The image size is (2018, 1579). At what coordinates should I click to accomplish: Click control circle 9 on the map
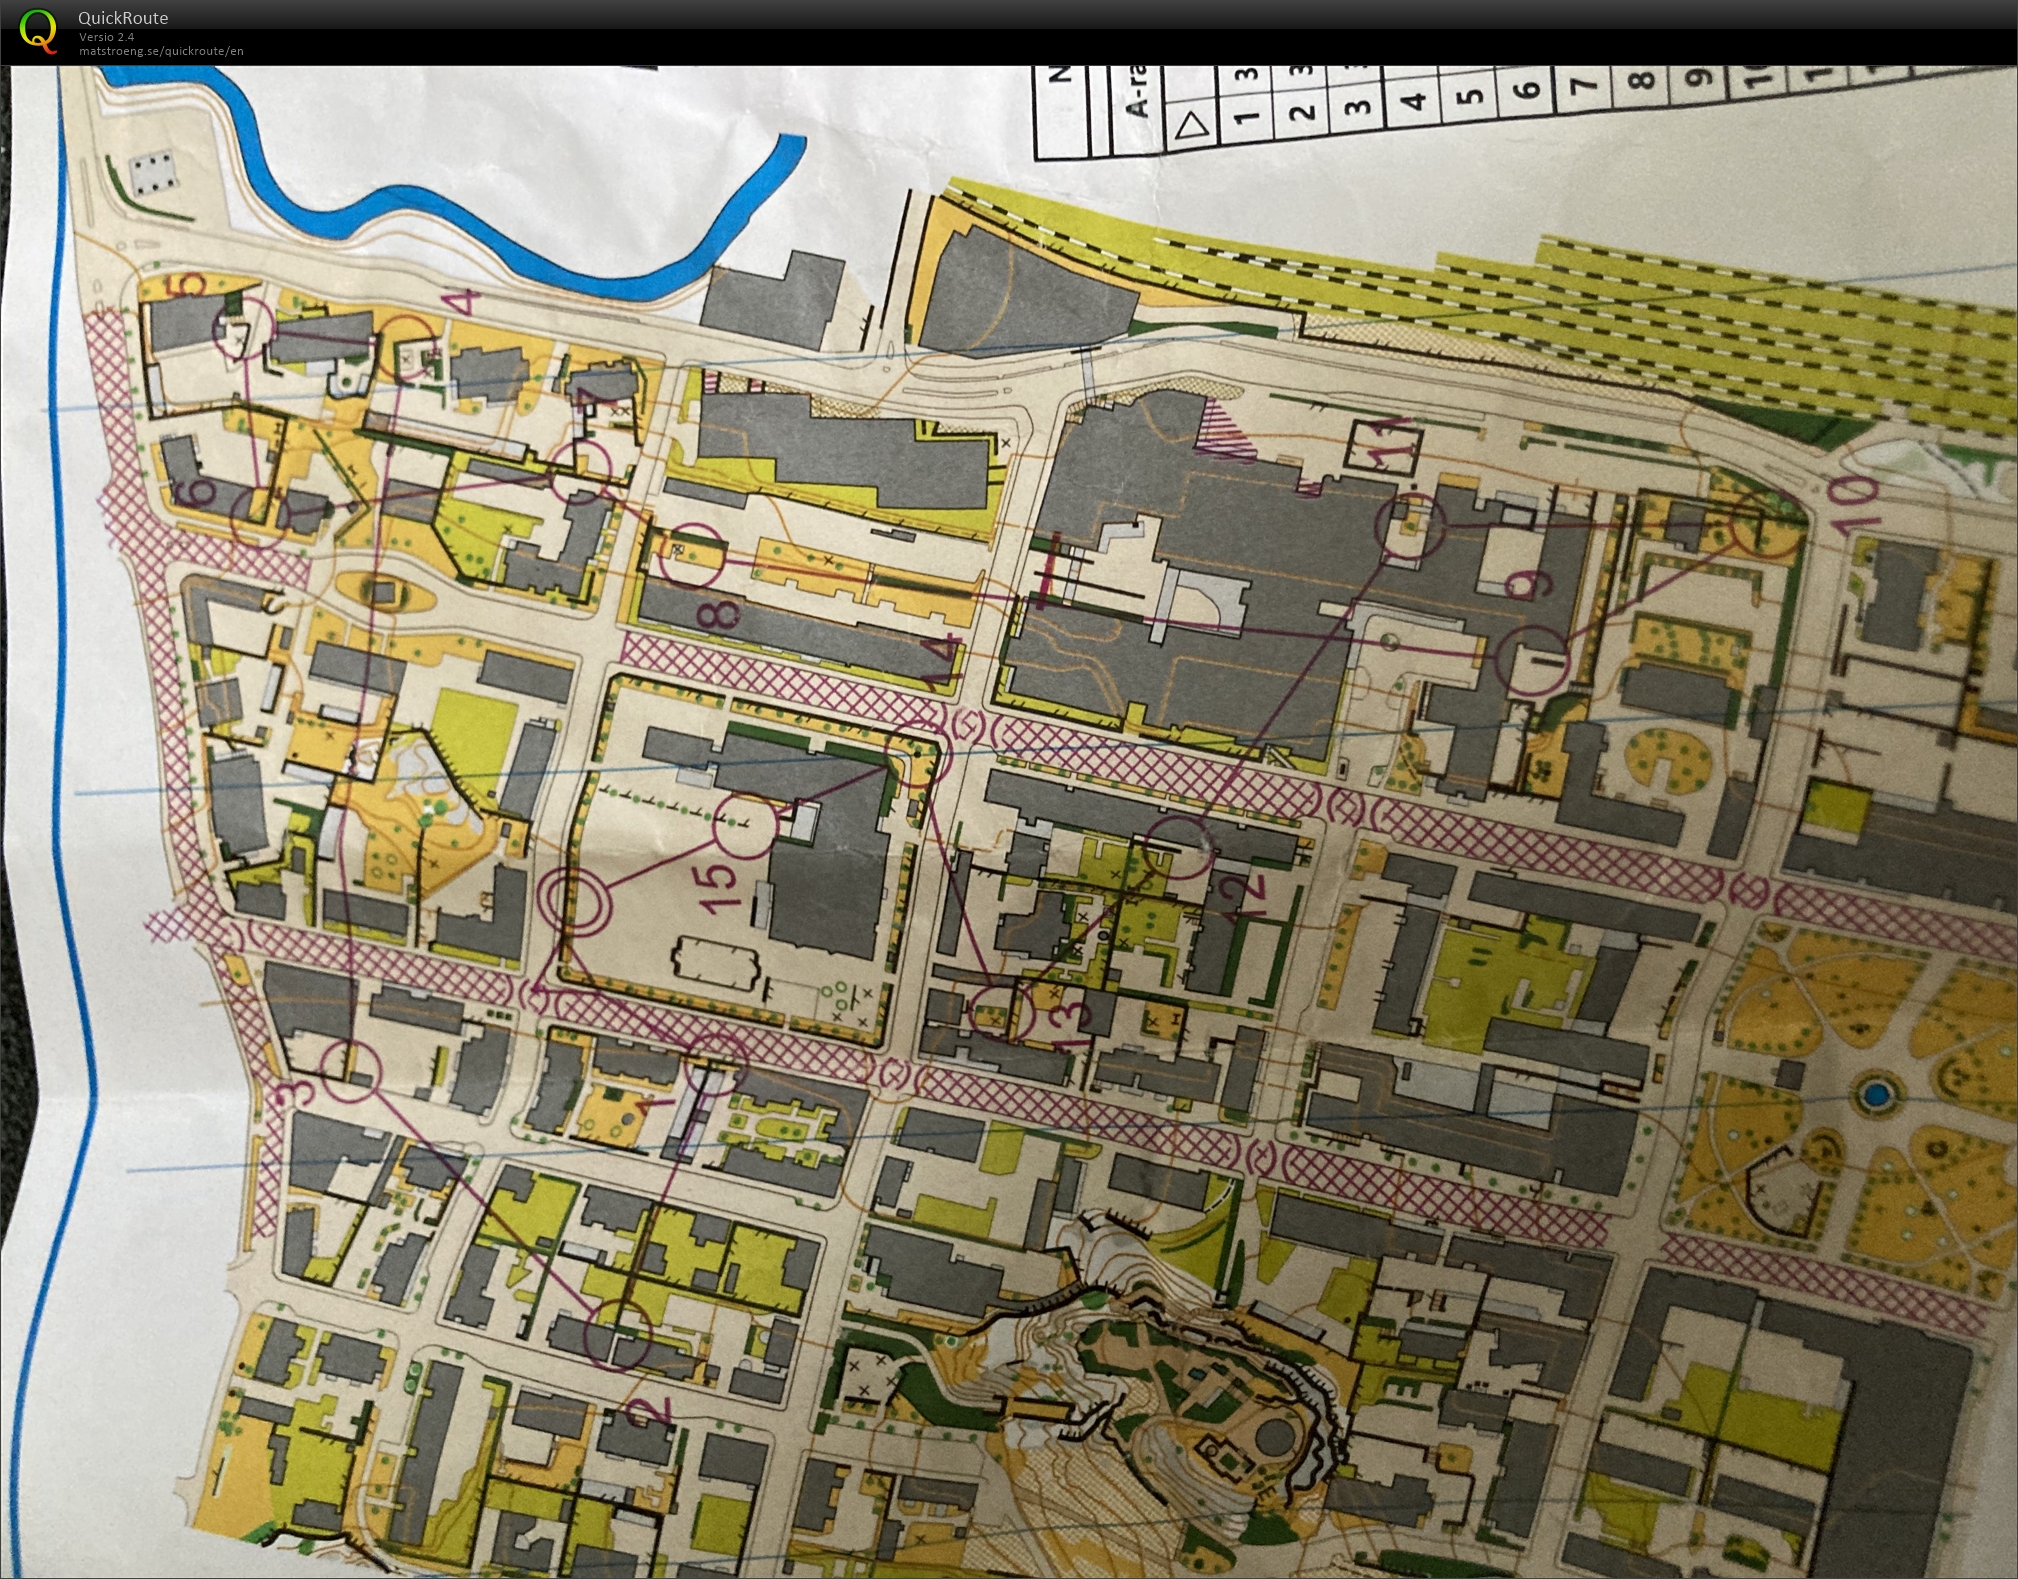pyautogui.click(x=1533, y=661)
